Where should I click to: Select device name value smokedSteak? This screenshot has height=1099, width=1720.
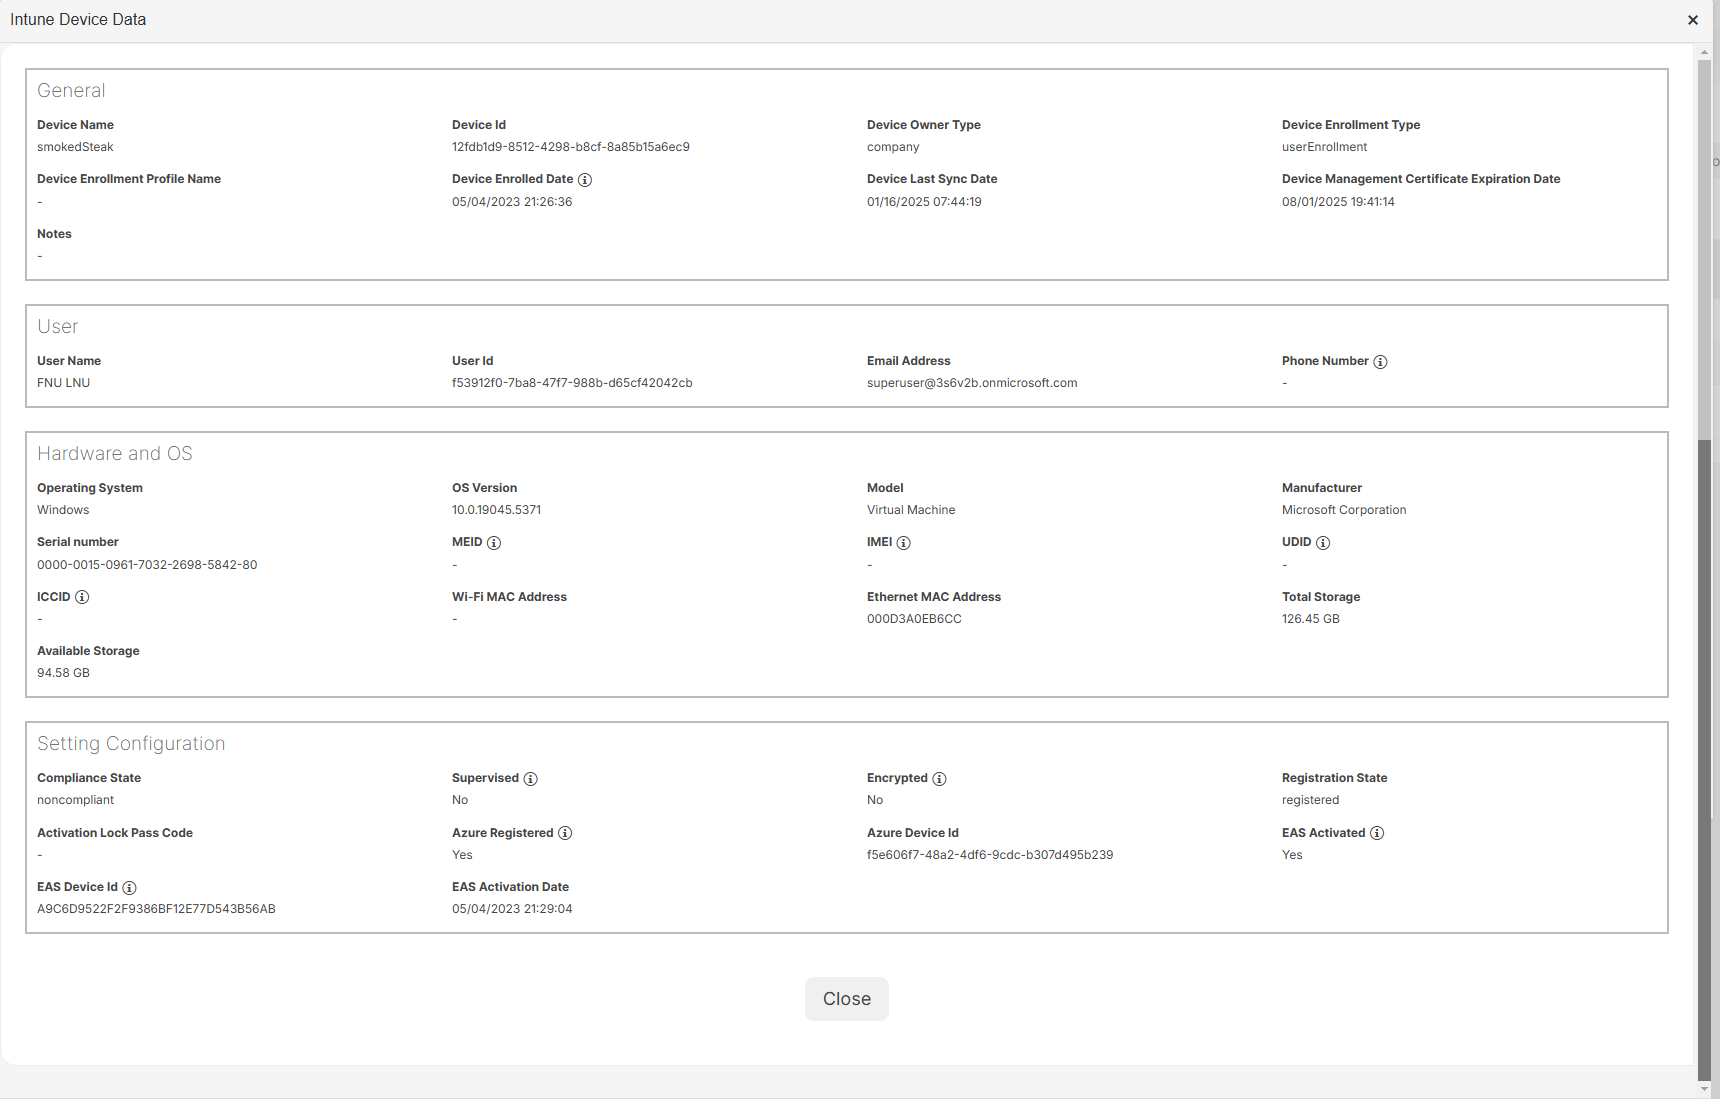click(75, 147)
